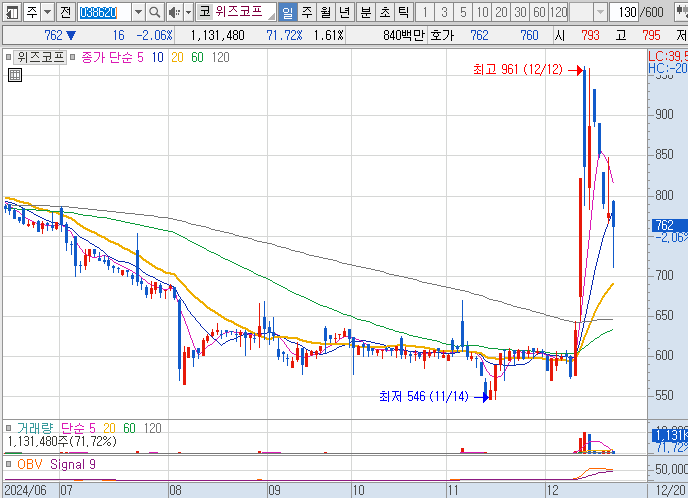Switch to the 월 monthly period tab
The image size is (688, 498).
point(326,12)
